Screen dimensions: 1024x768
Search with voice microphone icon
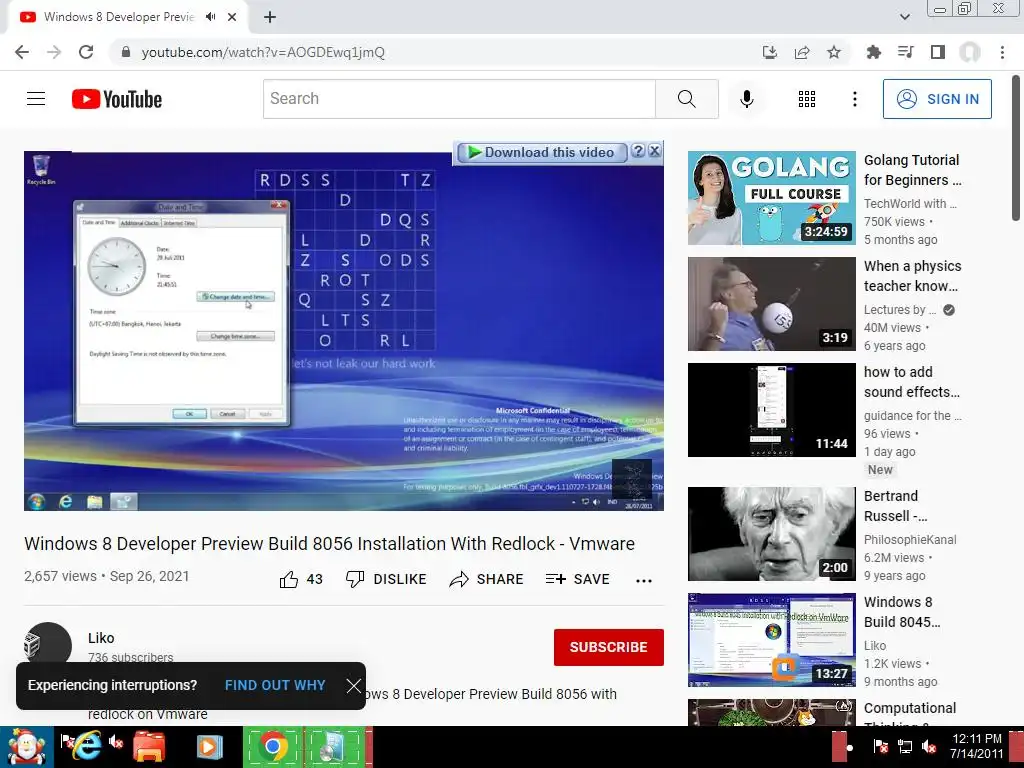(x=746, y=99)
